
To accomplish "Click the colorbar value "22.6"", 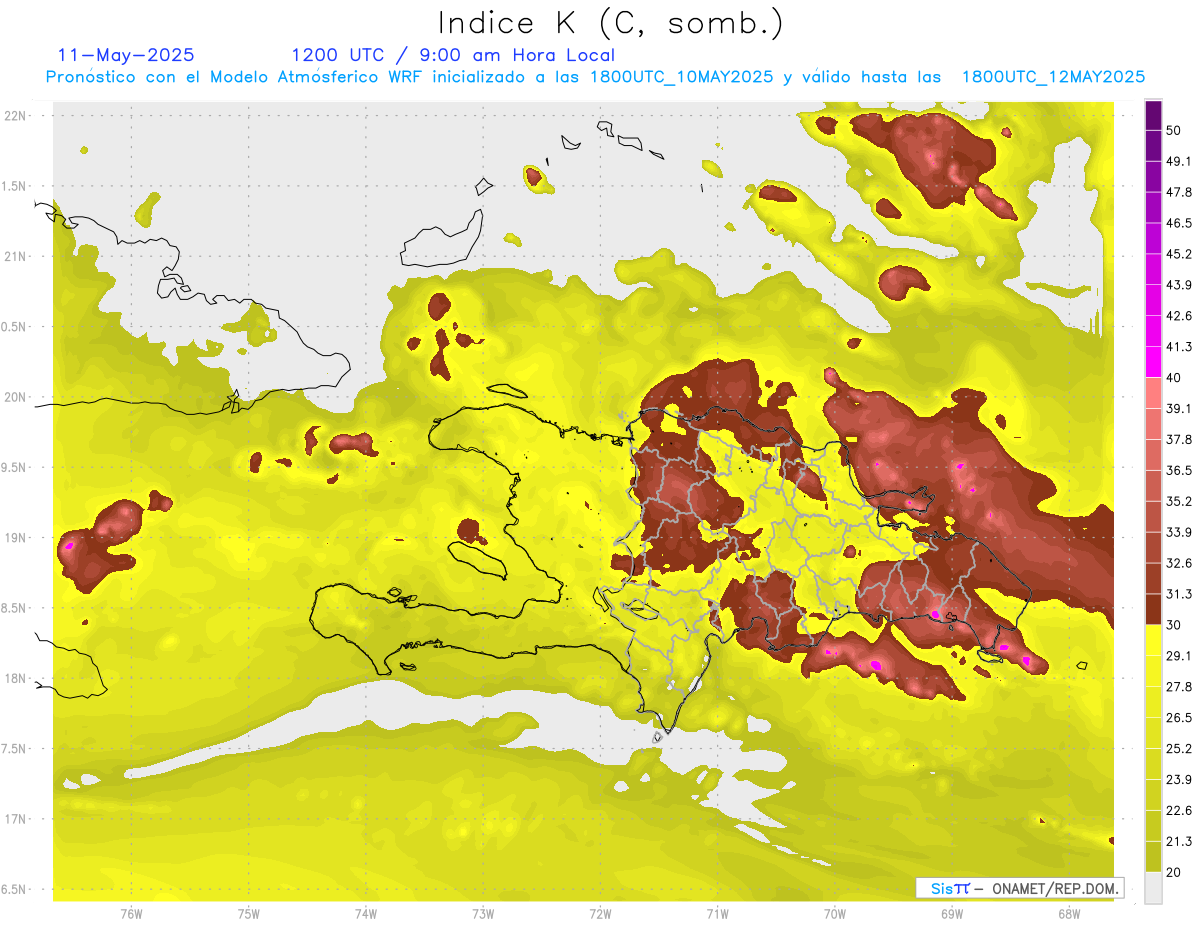I will pyautogui.click(x=1179, y=810).
